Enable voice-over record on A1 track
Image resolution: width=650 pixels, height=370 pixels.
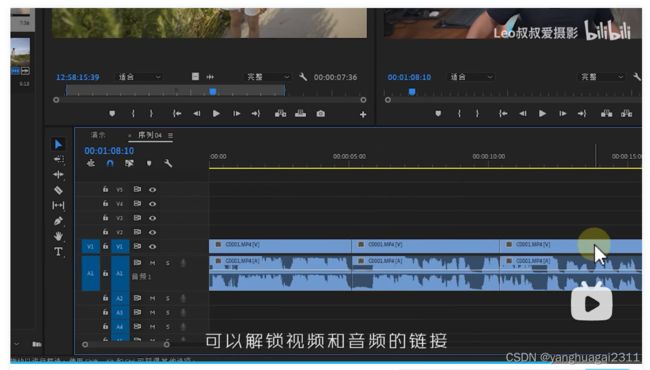coord(183,263)
